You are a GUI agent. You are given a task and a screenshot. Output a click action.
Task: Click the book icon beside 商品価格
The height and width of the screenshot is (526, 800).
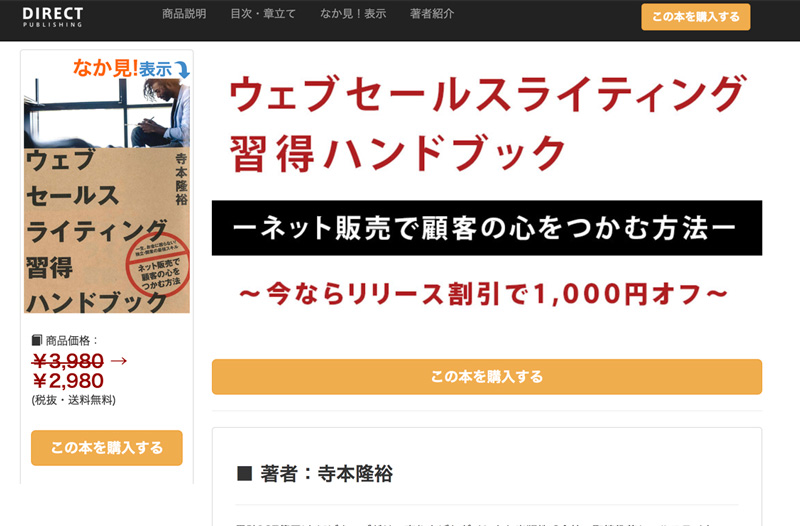37,340
